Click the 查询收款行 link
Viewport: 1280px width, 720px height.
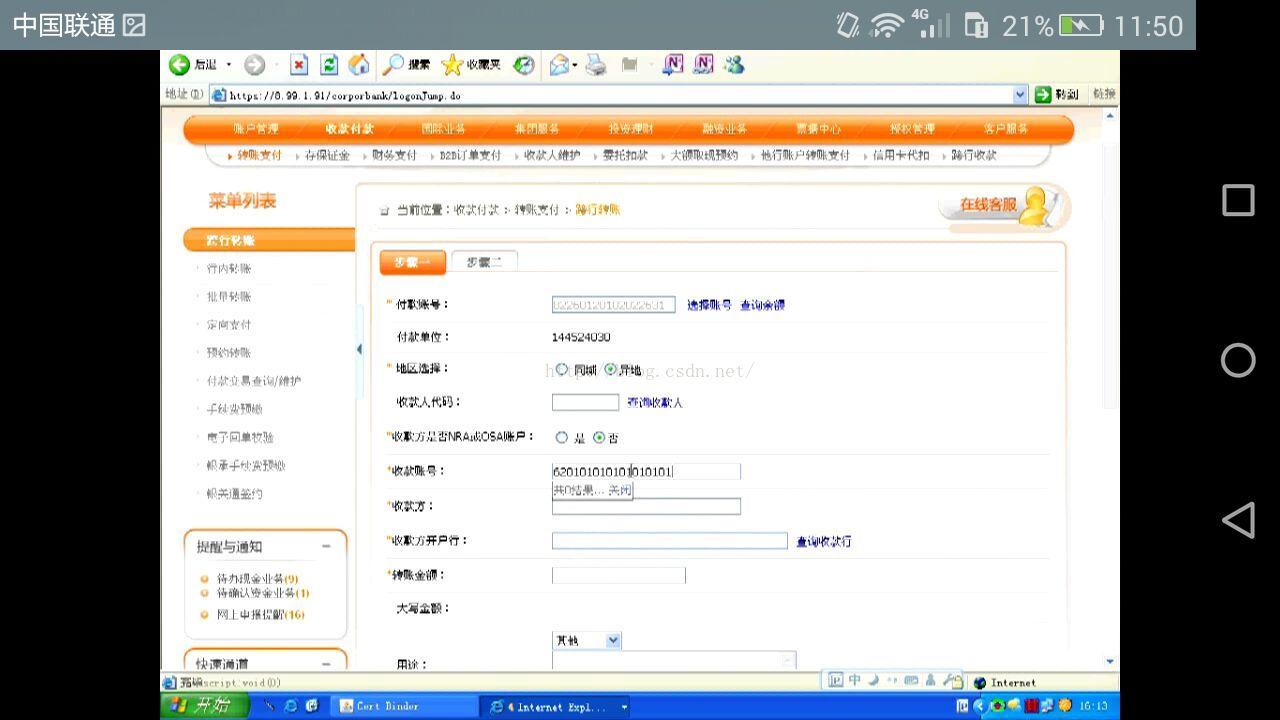823,542
